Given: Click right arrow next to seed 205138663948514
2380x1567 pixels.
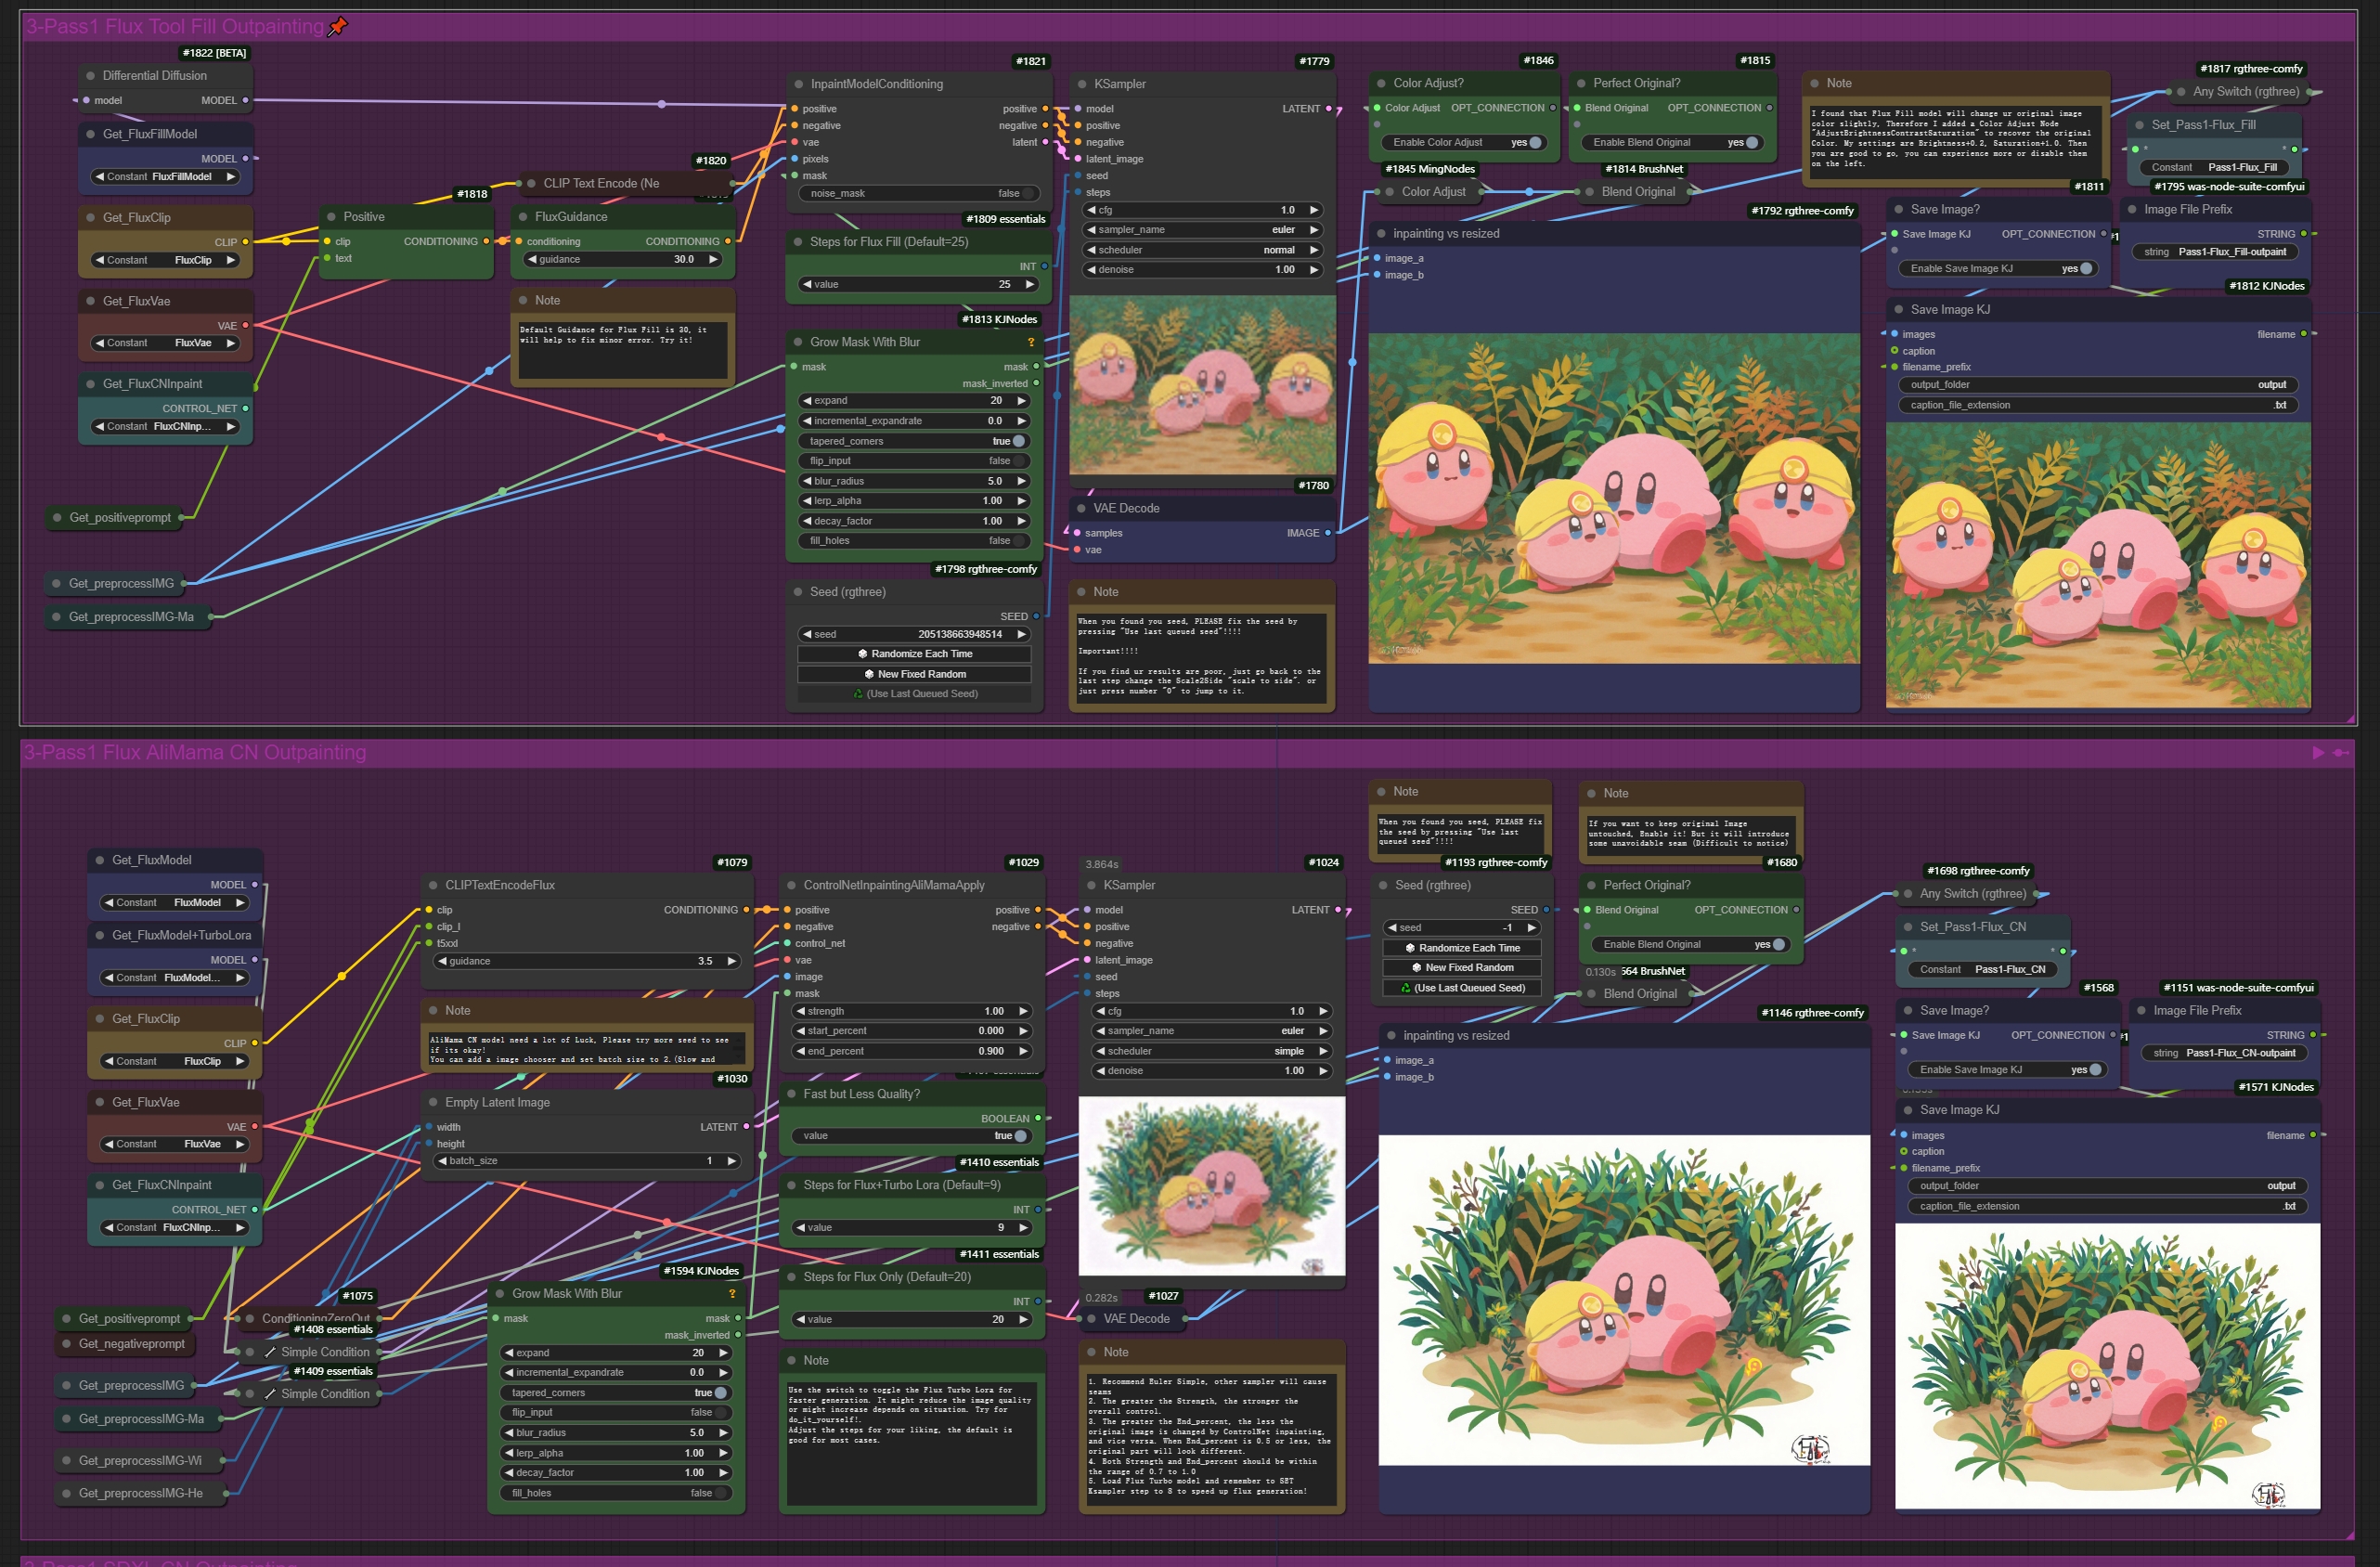Looking at the screenshot, I should coord(1021,634).
